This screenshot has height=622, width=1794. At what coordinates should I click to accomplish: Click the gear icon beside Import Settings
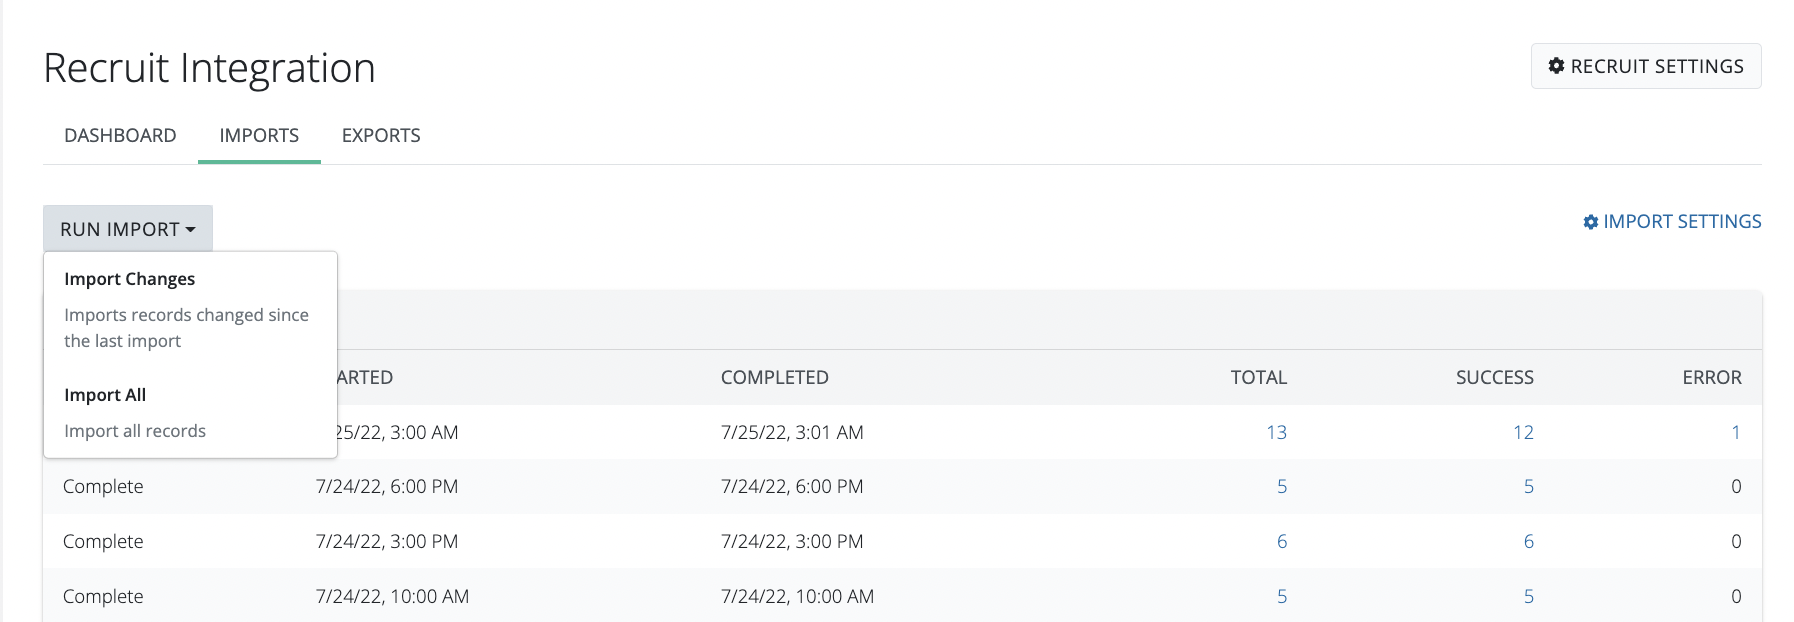pyautogui.click(x=1591, y=222)
